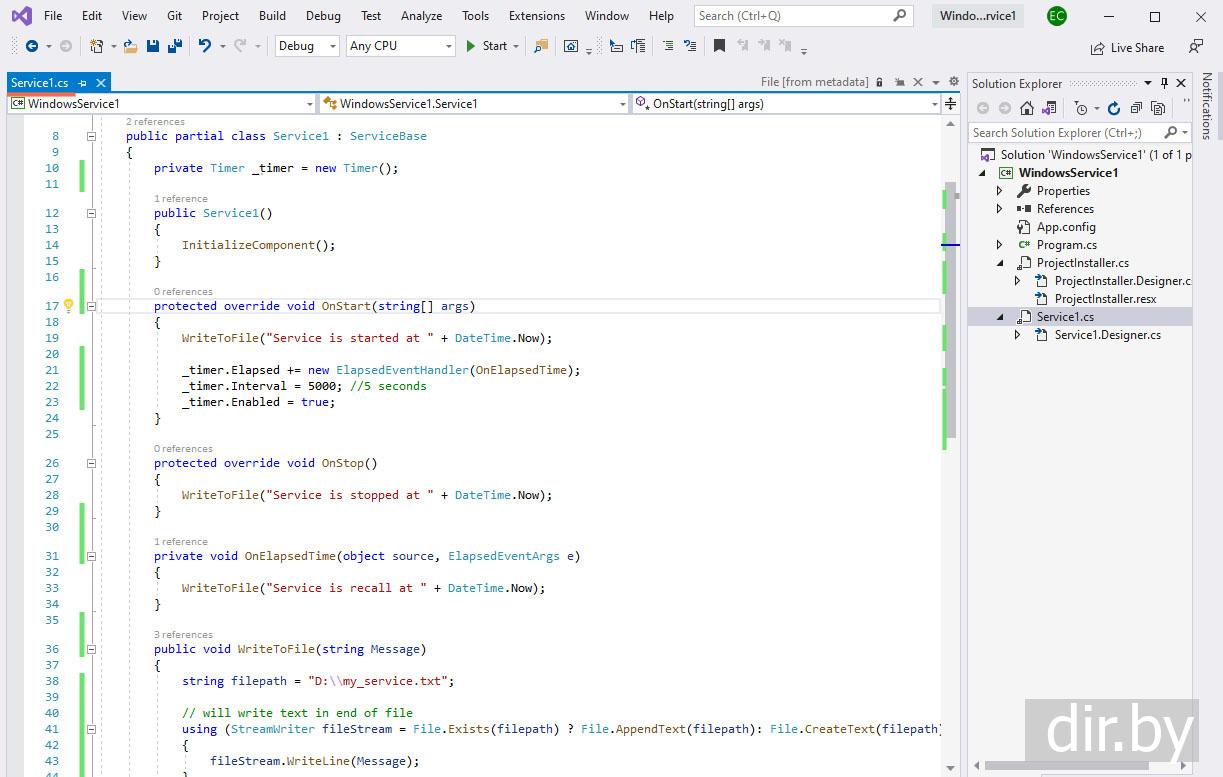Image resolution: width=1223 pixels, height=777 pixels.
Task: Click the Save All toolbar icon
Action: point(174,46)
